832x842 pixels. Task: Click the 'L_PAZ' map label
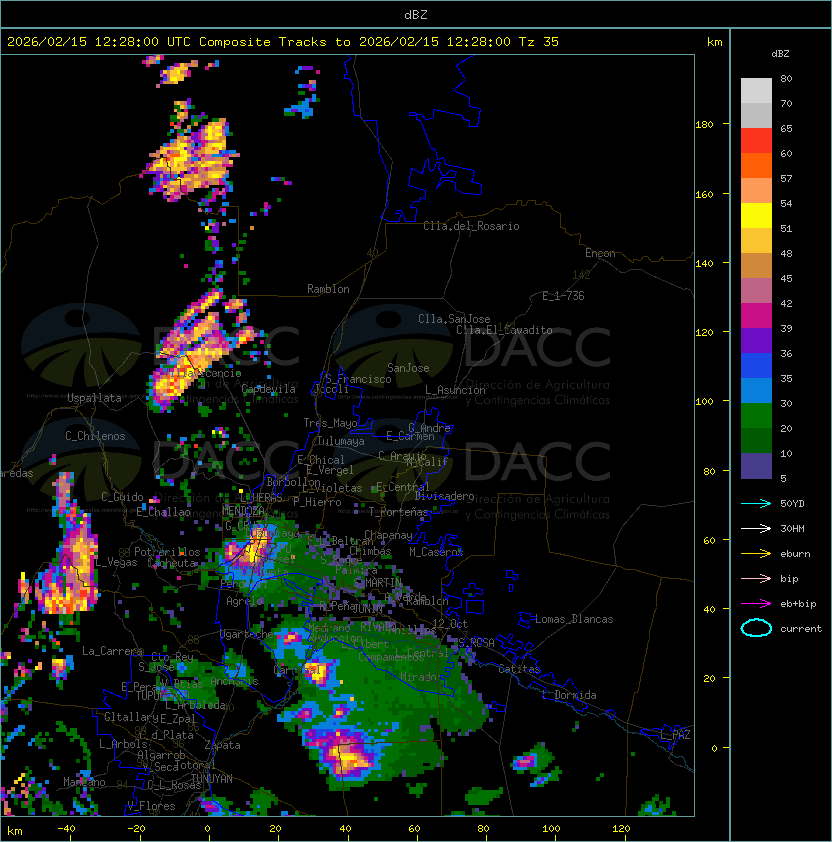(x=675, y=735)
